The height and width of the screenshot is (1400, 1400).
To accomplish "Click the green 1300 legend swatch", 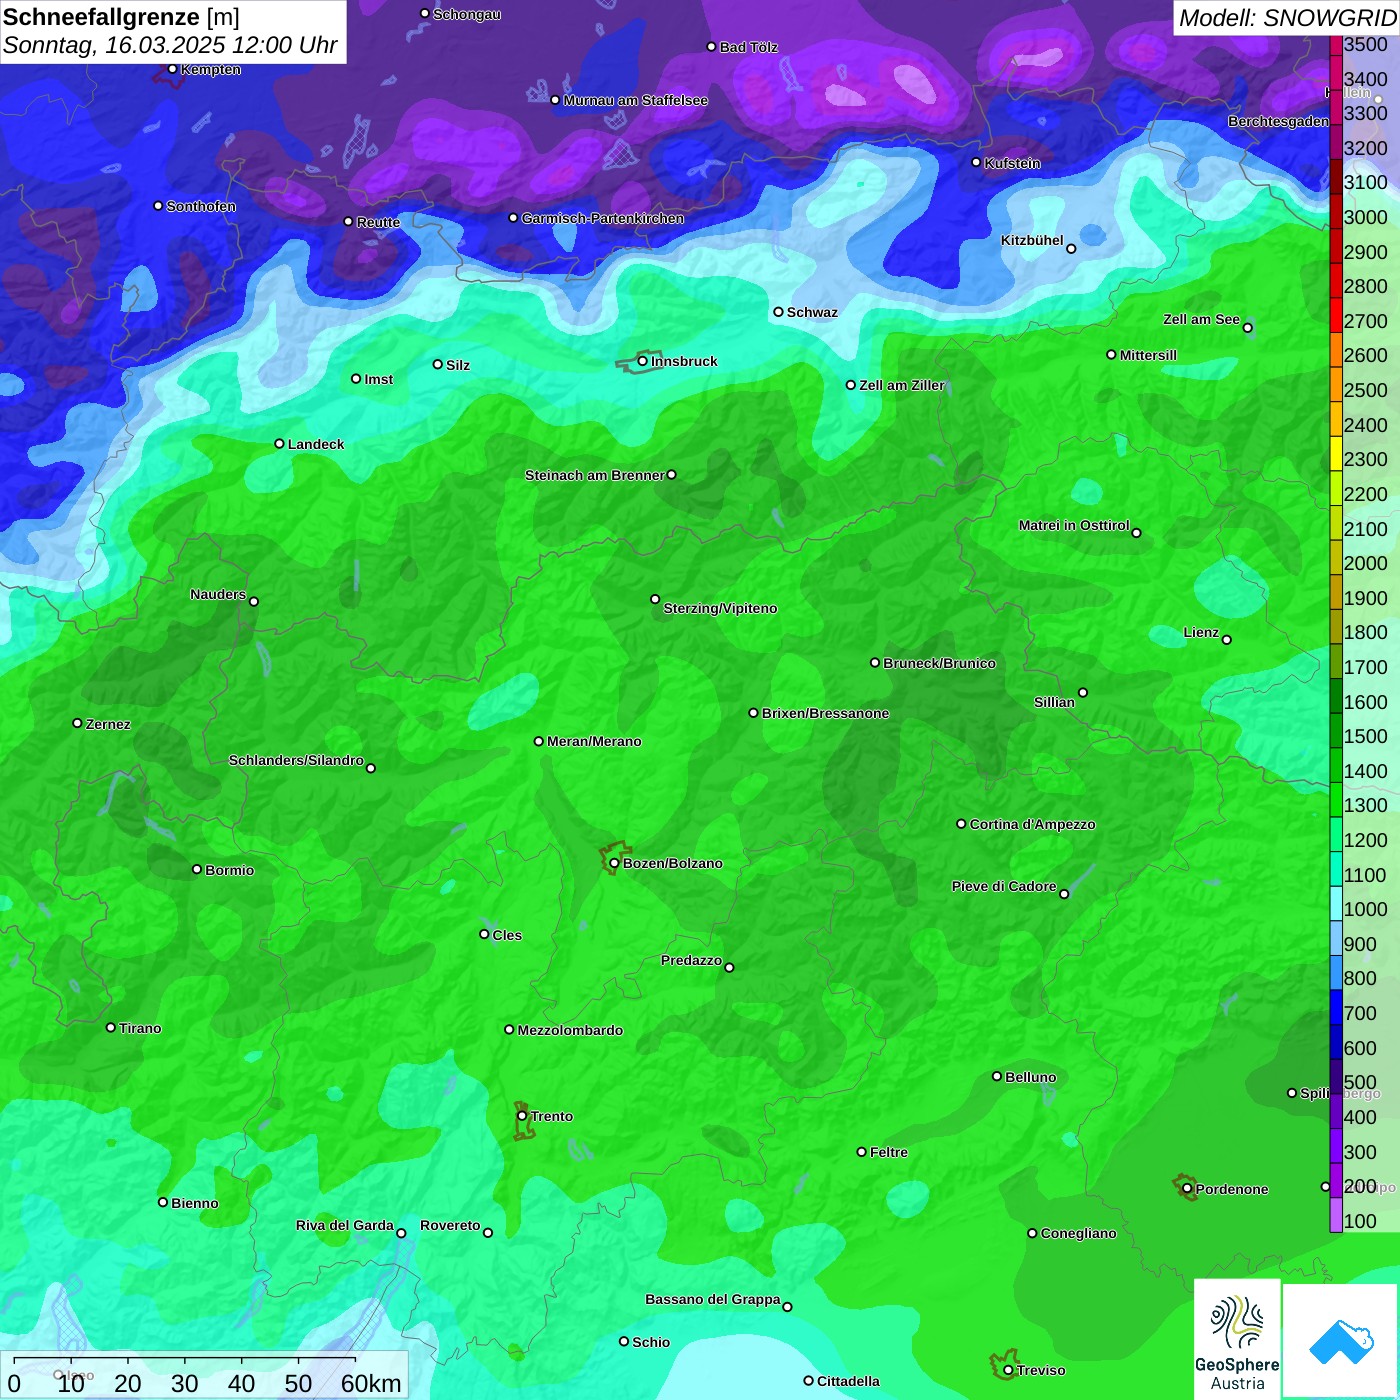I will 1336,800.
